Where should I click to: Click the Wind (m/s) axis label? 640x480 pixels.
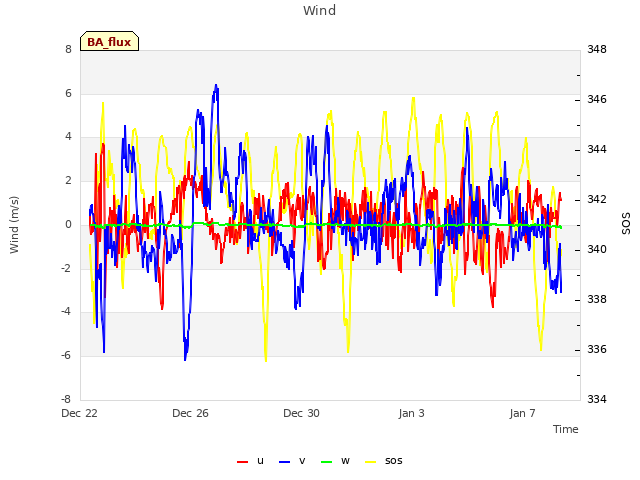pyautogui.click(x=14, y=225)
